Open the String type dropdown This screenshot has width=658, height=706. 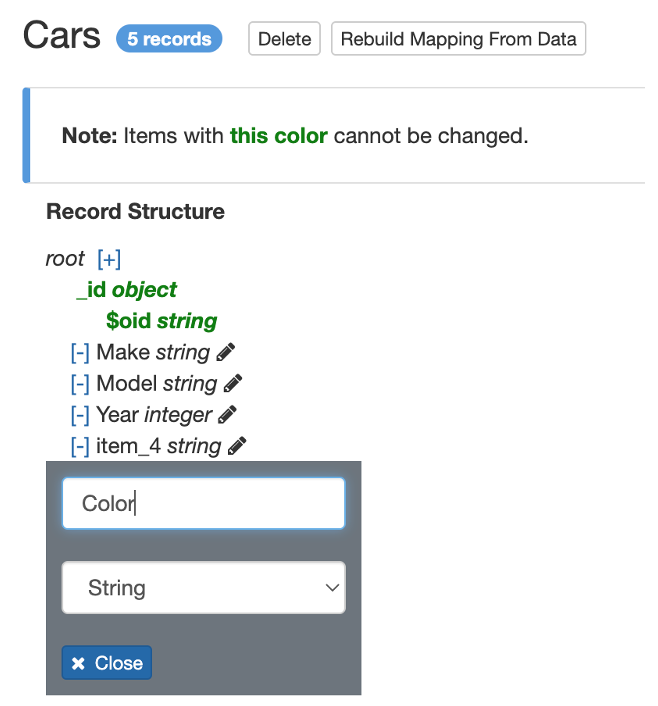[x=203, y=588]
